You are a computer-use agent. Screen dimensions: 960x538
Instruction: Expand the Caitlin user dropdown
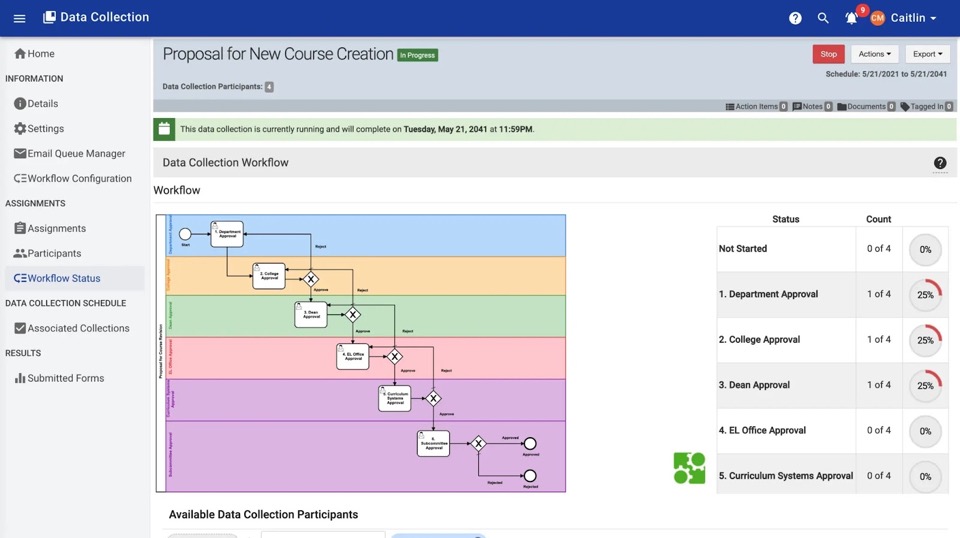pyautogui.click(x=913, y=18)
